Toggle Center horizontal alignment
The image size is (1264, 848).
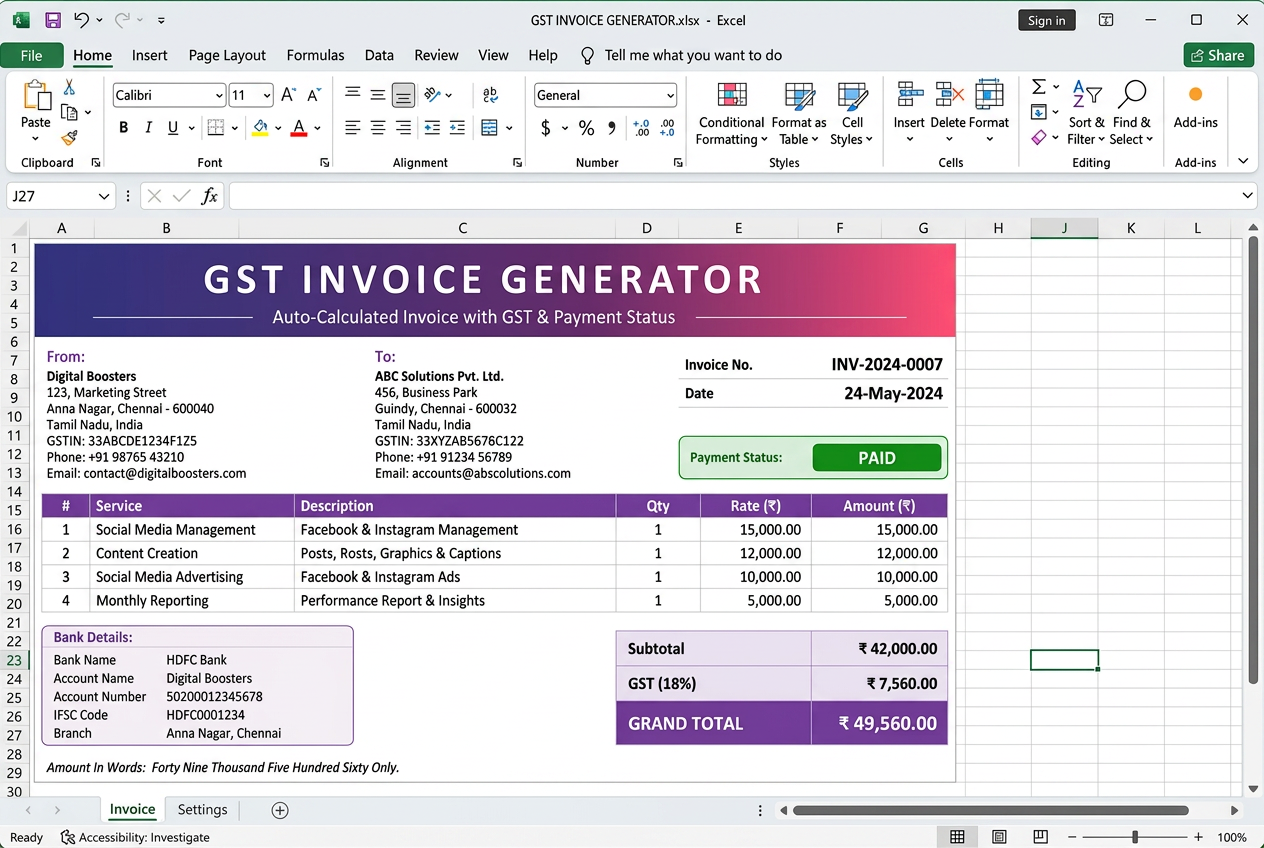click(378, 127)
